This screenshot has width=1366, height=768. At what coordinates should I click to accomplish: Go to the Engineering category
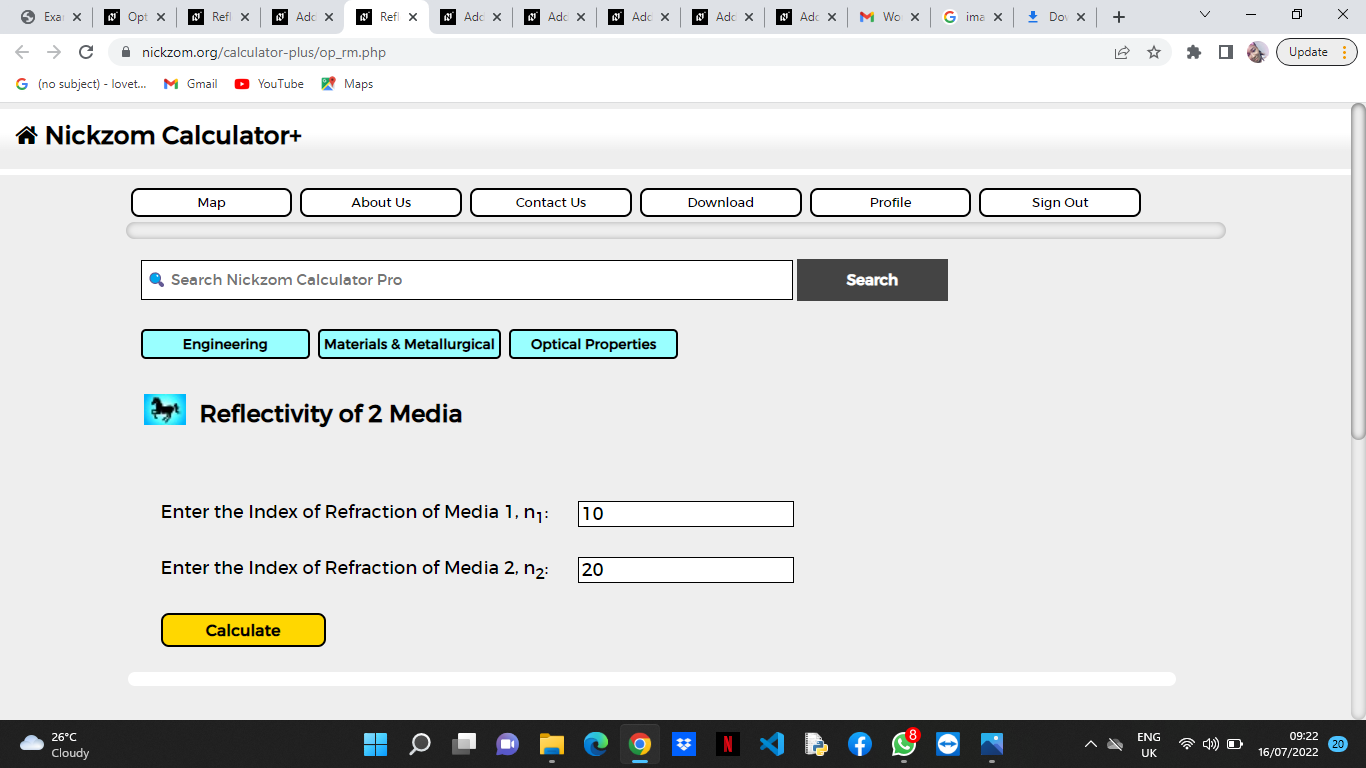tap(225, 344)
